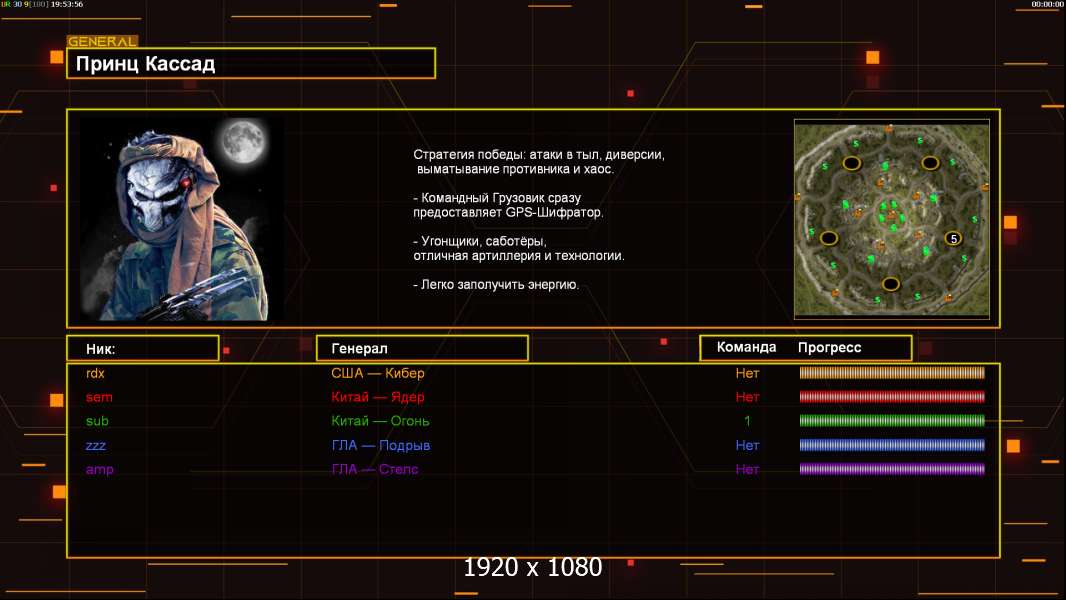Click the 'Команда' column header
This screenshot has height=600, width=1066.
pos(746,347)
